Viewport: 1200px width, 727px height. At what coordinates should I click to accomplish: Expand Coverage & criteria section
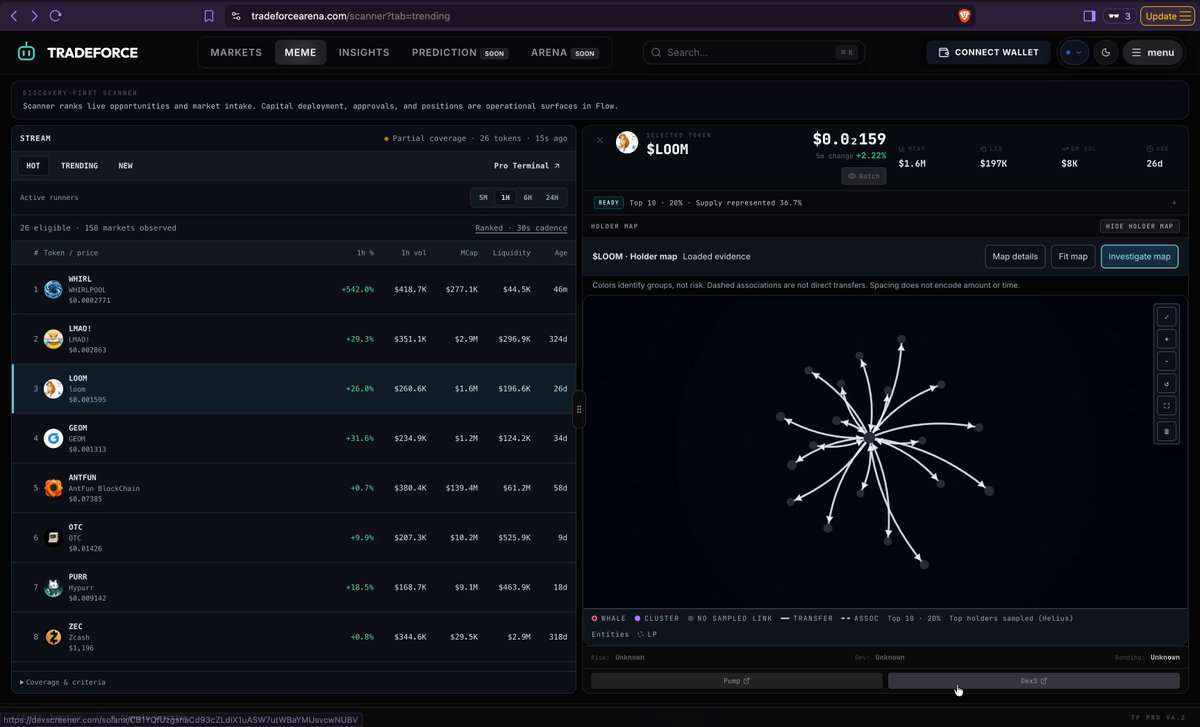63,682
